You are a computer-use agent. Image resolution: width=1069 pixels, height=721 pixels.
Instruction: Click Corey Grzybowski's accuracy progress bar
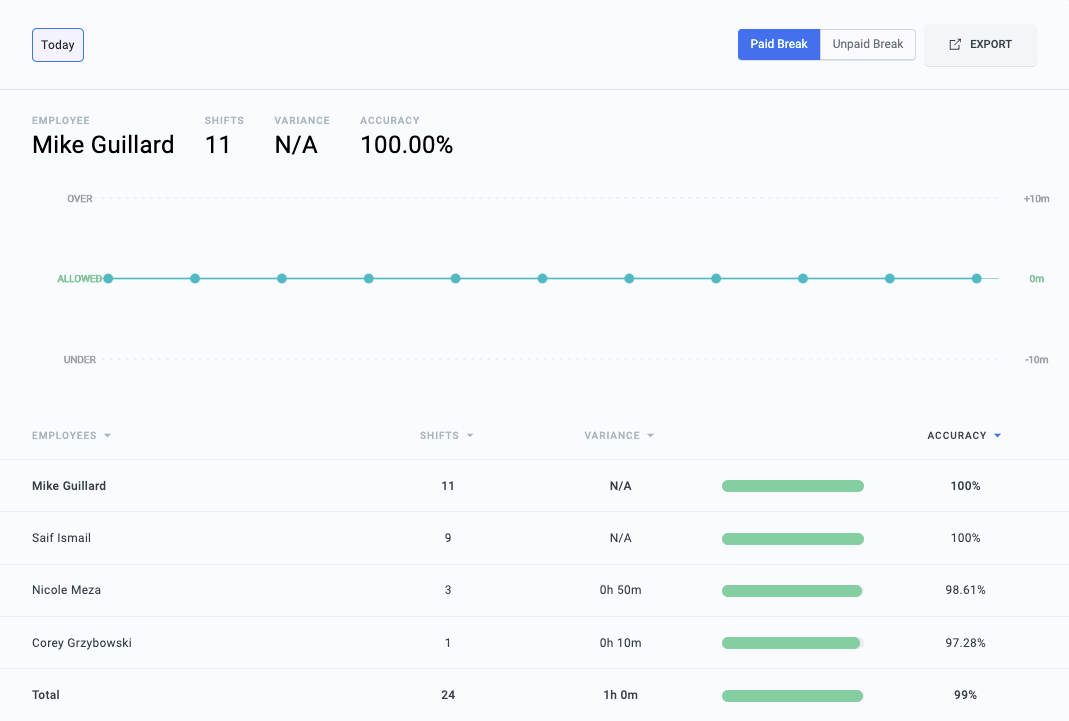tap(792, 643)
